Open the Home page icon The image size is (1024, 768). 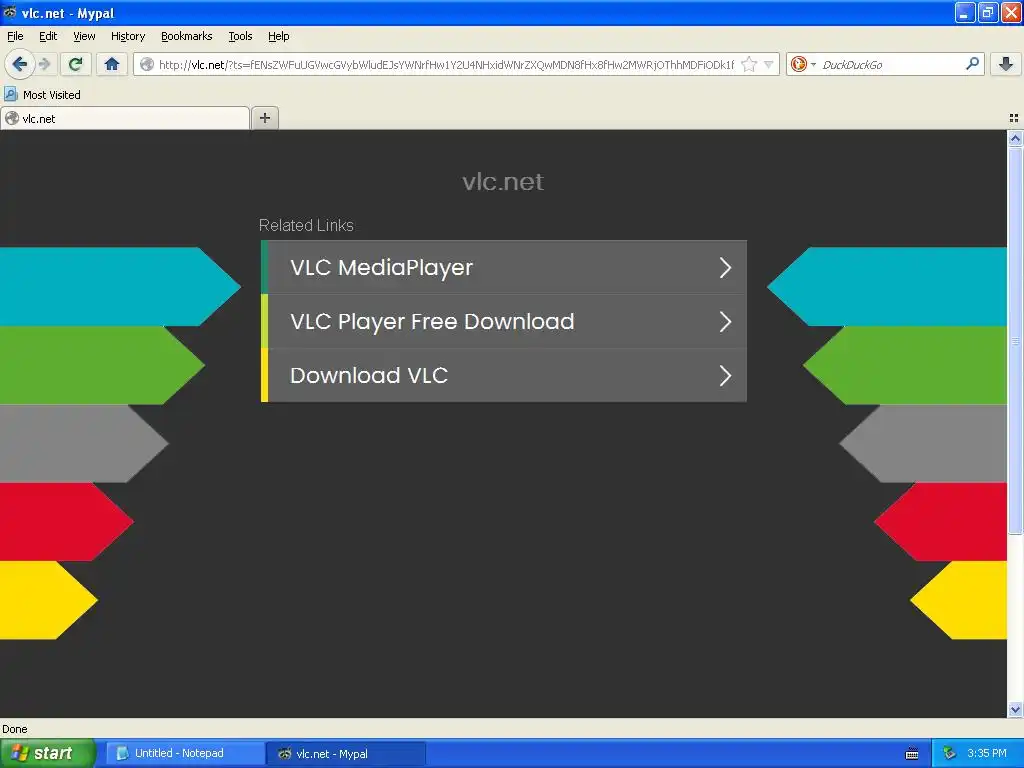point(112,64)
